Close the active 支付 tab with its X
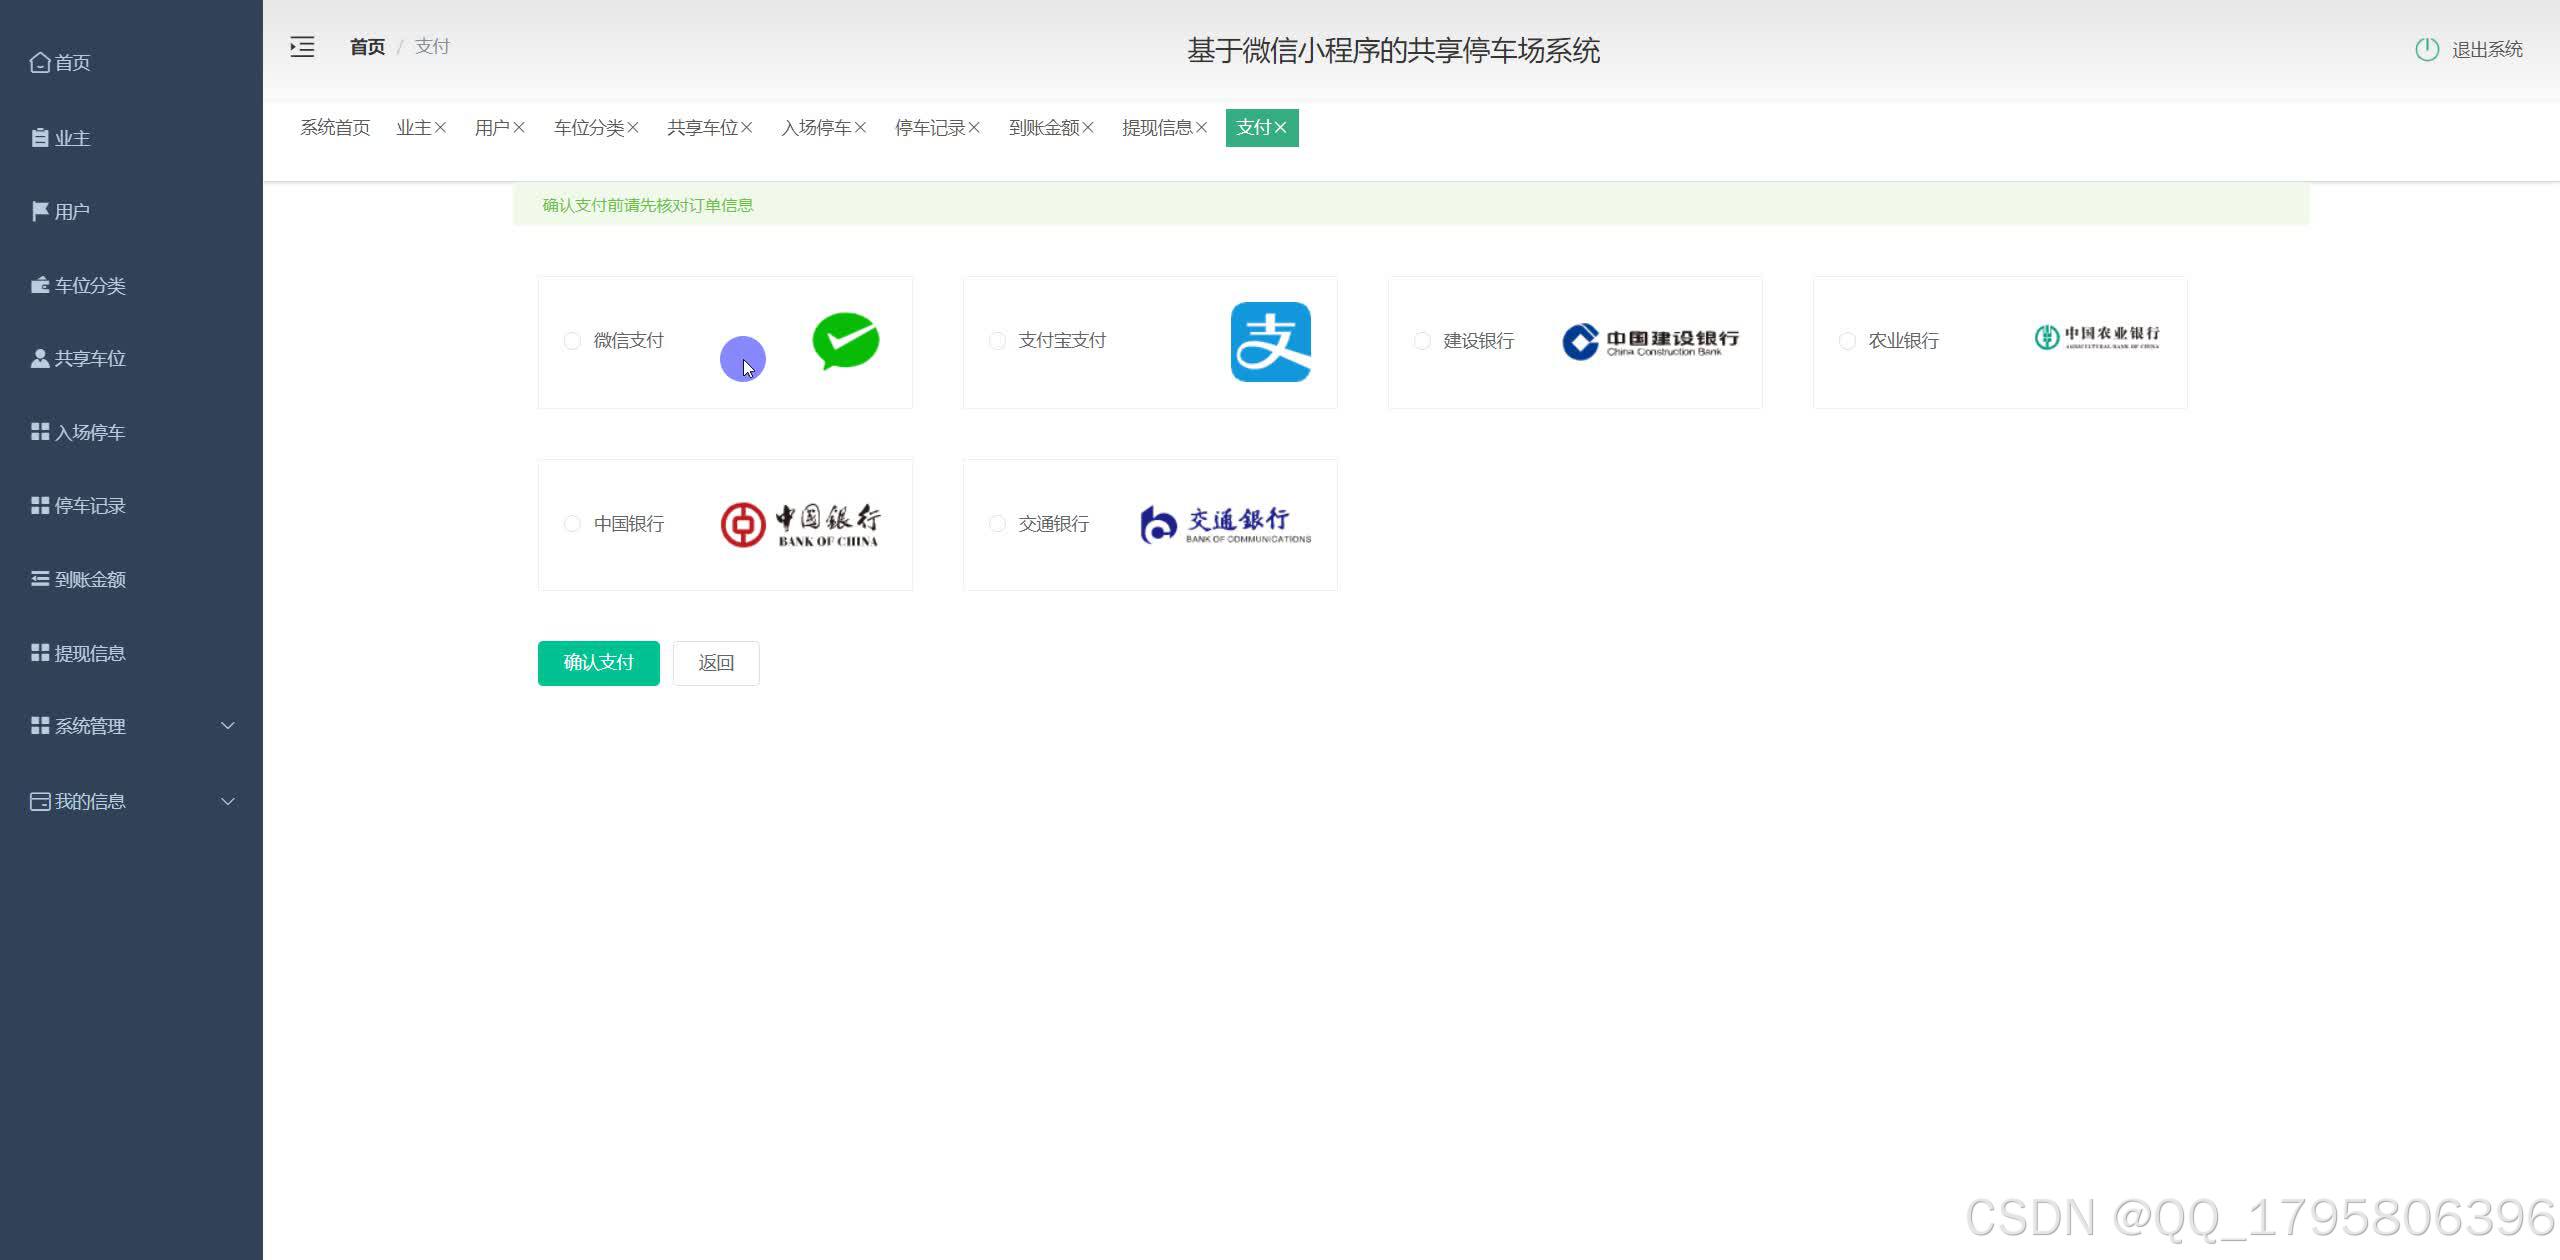The image size is (2560, 1260). coord(1280,128)
